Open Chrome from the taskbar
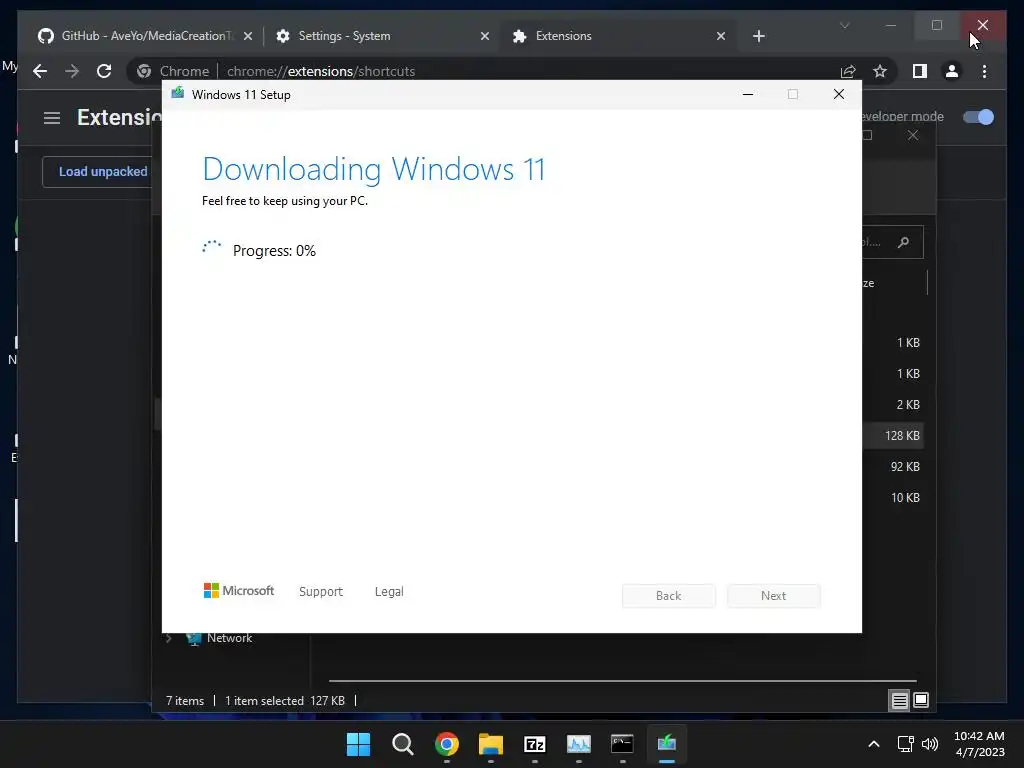This screenshot has height=768, width=1024. click(447, 744)
